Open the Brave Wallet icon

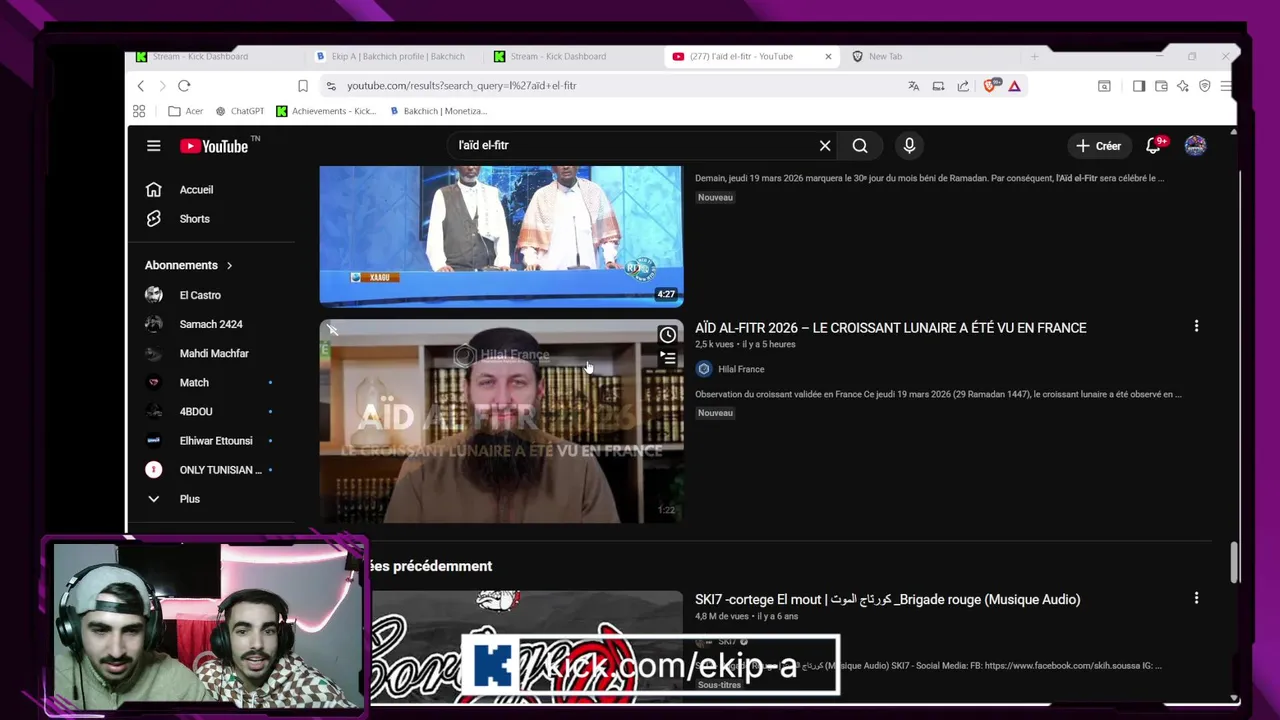tap(1161, 86)
